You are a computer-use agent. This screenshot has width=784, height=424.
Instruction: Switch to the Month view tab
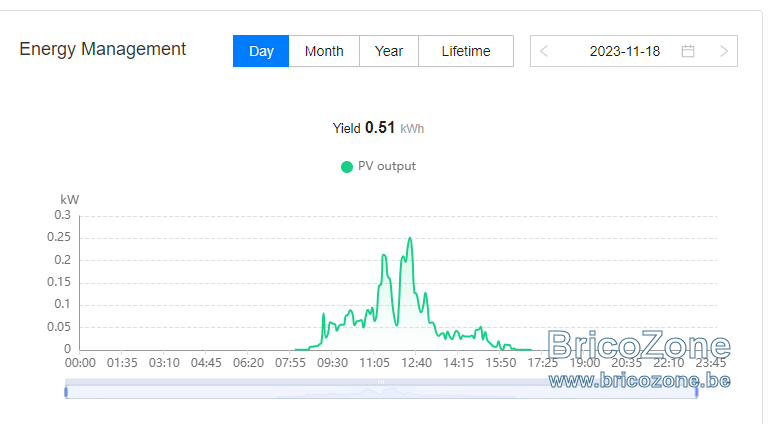pyautogui.click(x=324, y=51)
